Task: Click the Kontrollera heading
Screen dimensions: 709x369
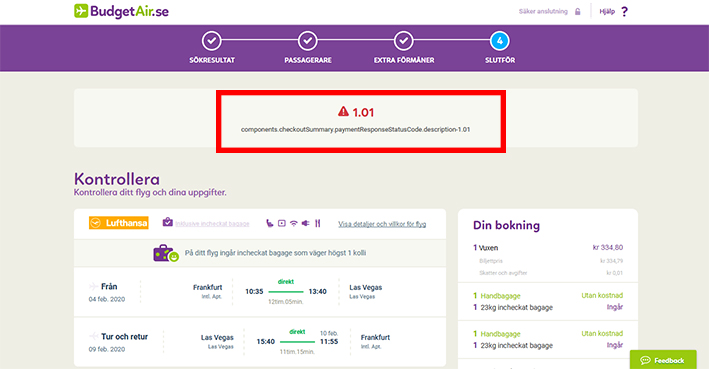Action: click(x=117, y=179)
